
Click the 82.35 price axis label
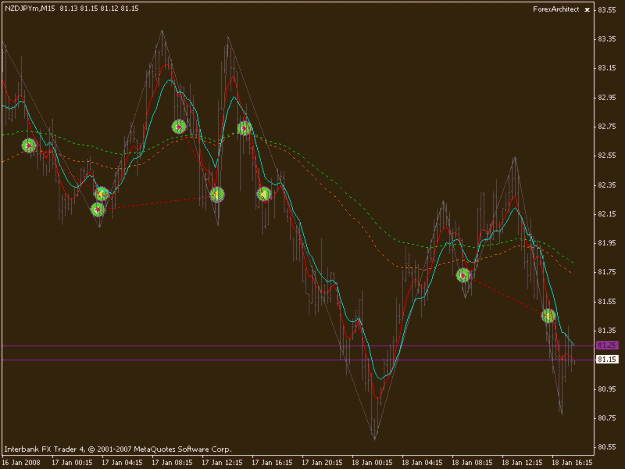[607, 185]
